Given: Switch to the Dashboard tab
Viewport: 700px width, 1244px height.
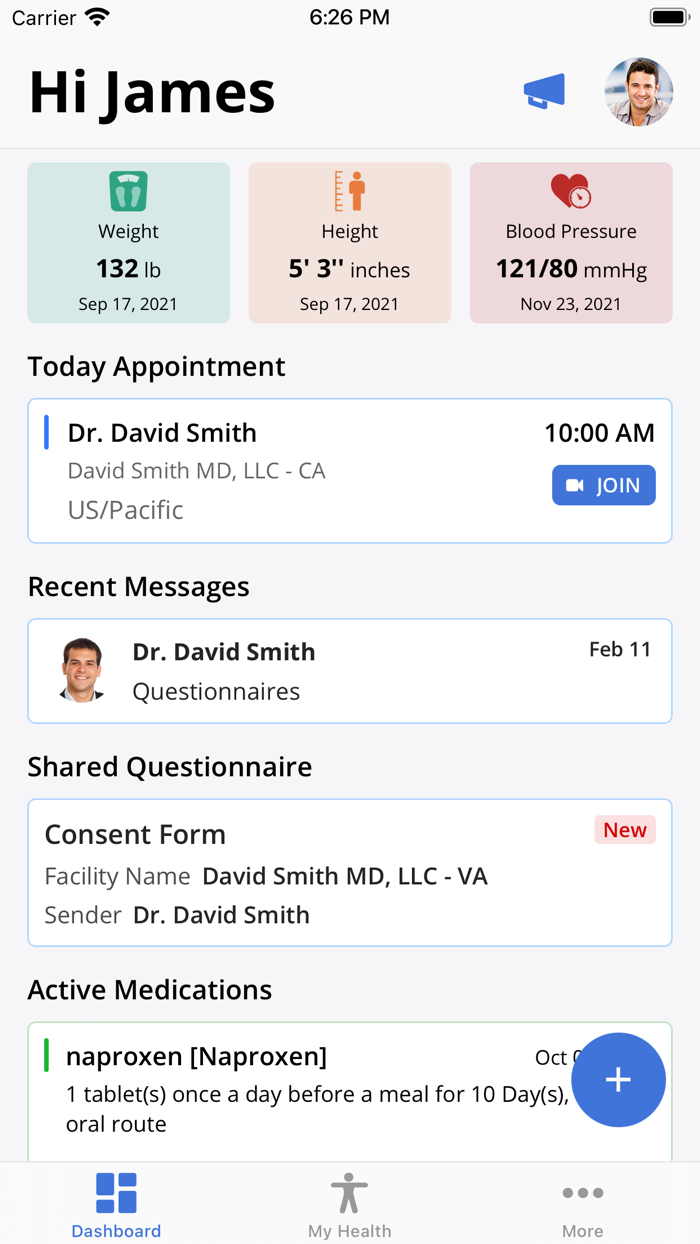Looking at the screenshot, I should (x=116, y=1204).
